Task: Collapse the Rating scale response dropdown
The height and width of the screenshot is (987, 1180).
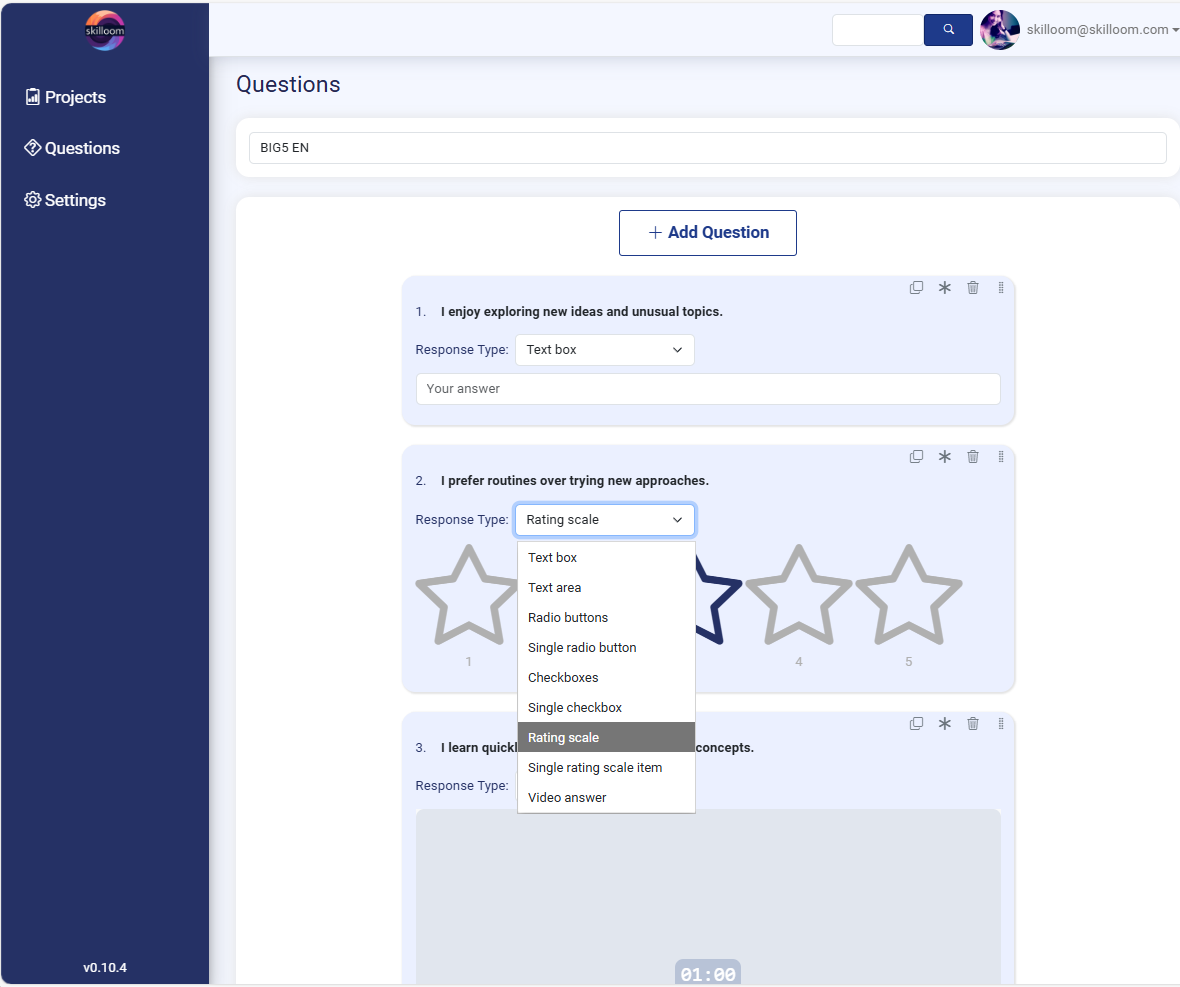Action: (604, 520)
